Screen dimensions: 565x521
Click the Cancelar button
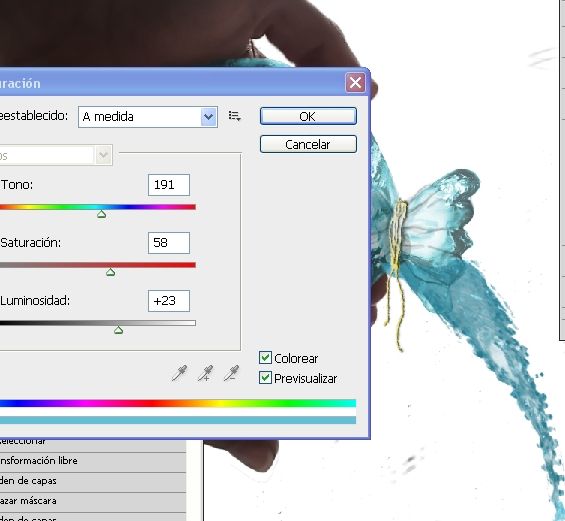click(308, 144)
